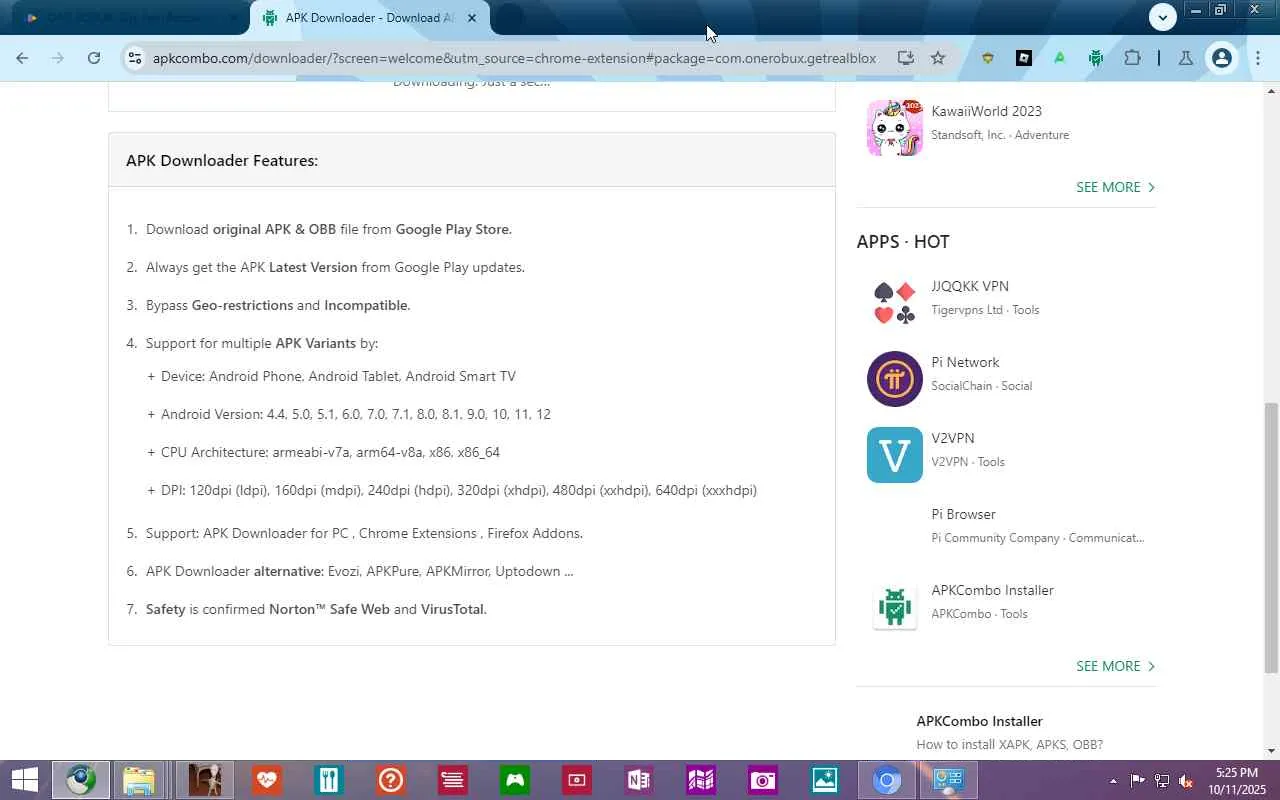Open the muted volume tray icon
This screenshot has width=1280, height=800.
tap(1186, 781)
